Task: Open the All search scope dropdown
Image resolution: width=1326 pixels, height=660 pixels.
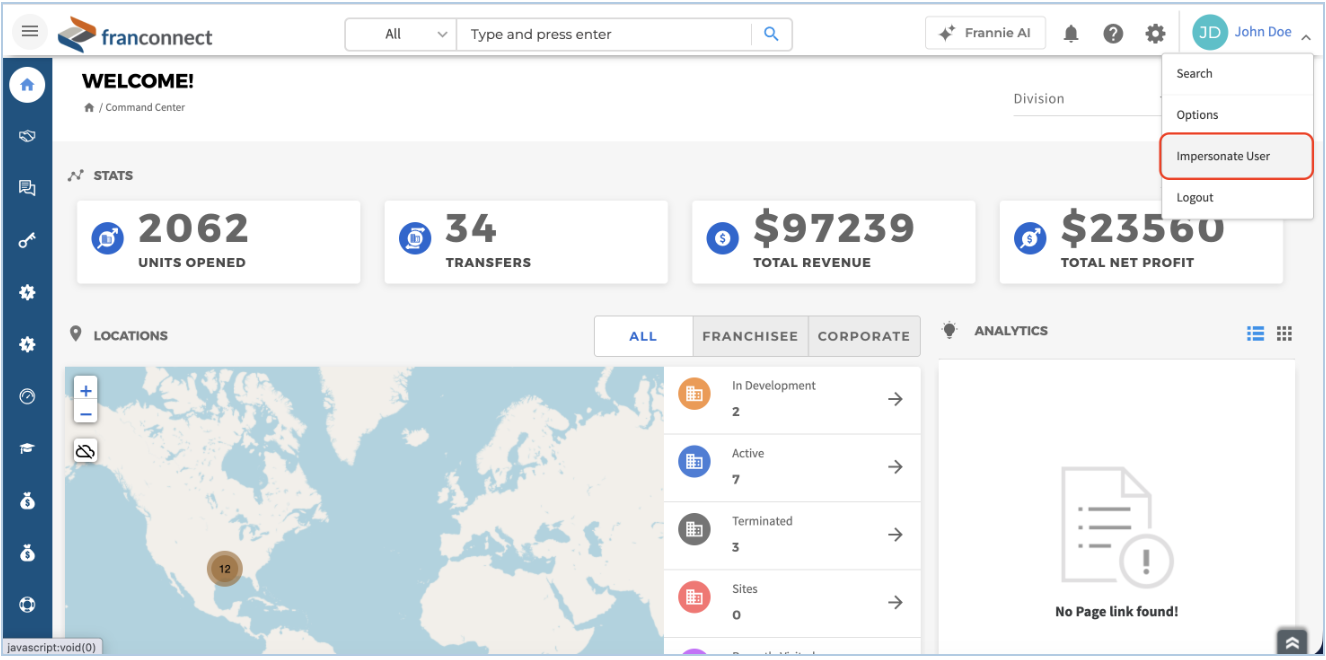Action: [x=401, y=34]
